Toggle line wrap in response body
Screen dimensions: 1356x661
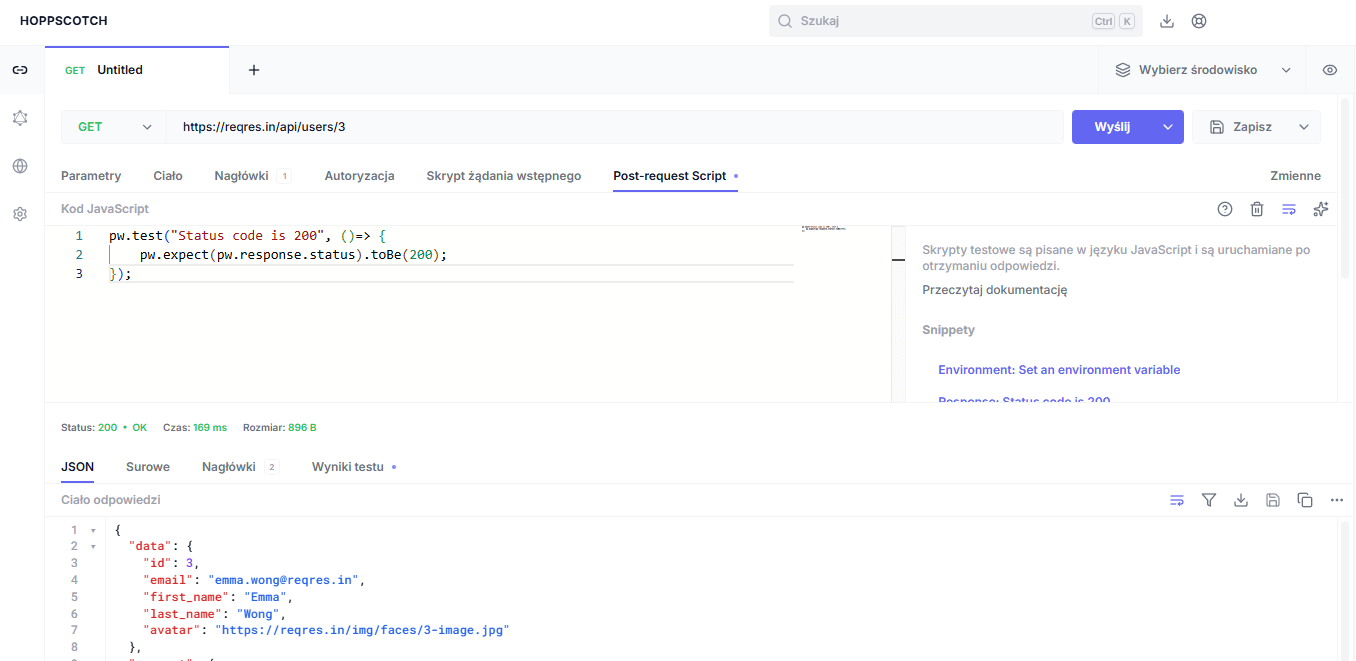[x=1177, y=500]
